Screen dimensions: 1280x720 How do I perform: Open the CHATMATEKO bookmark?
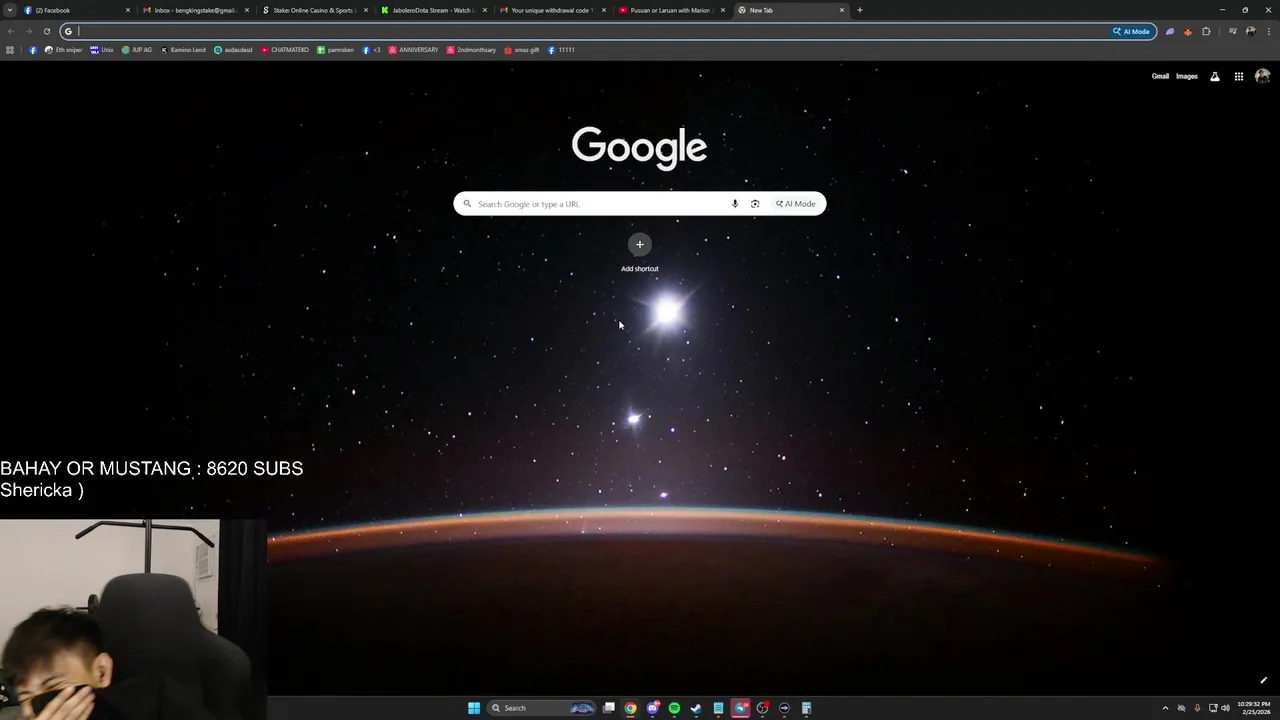point(285,50)
